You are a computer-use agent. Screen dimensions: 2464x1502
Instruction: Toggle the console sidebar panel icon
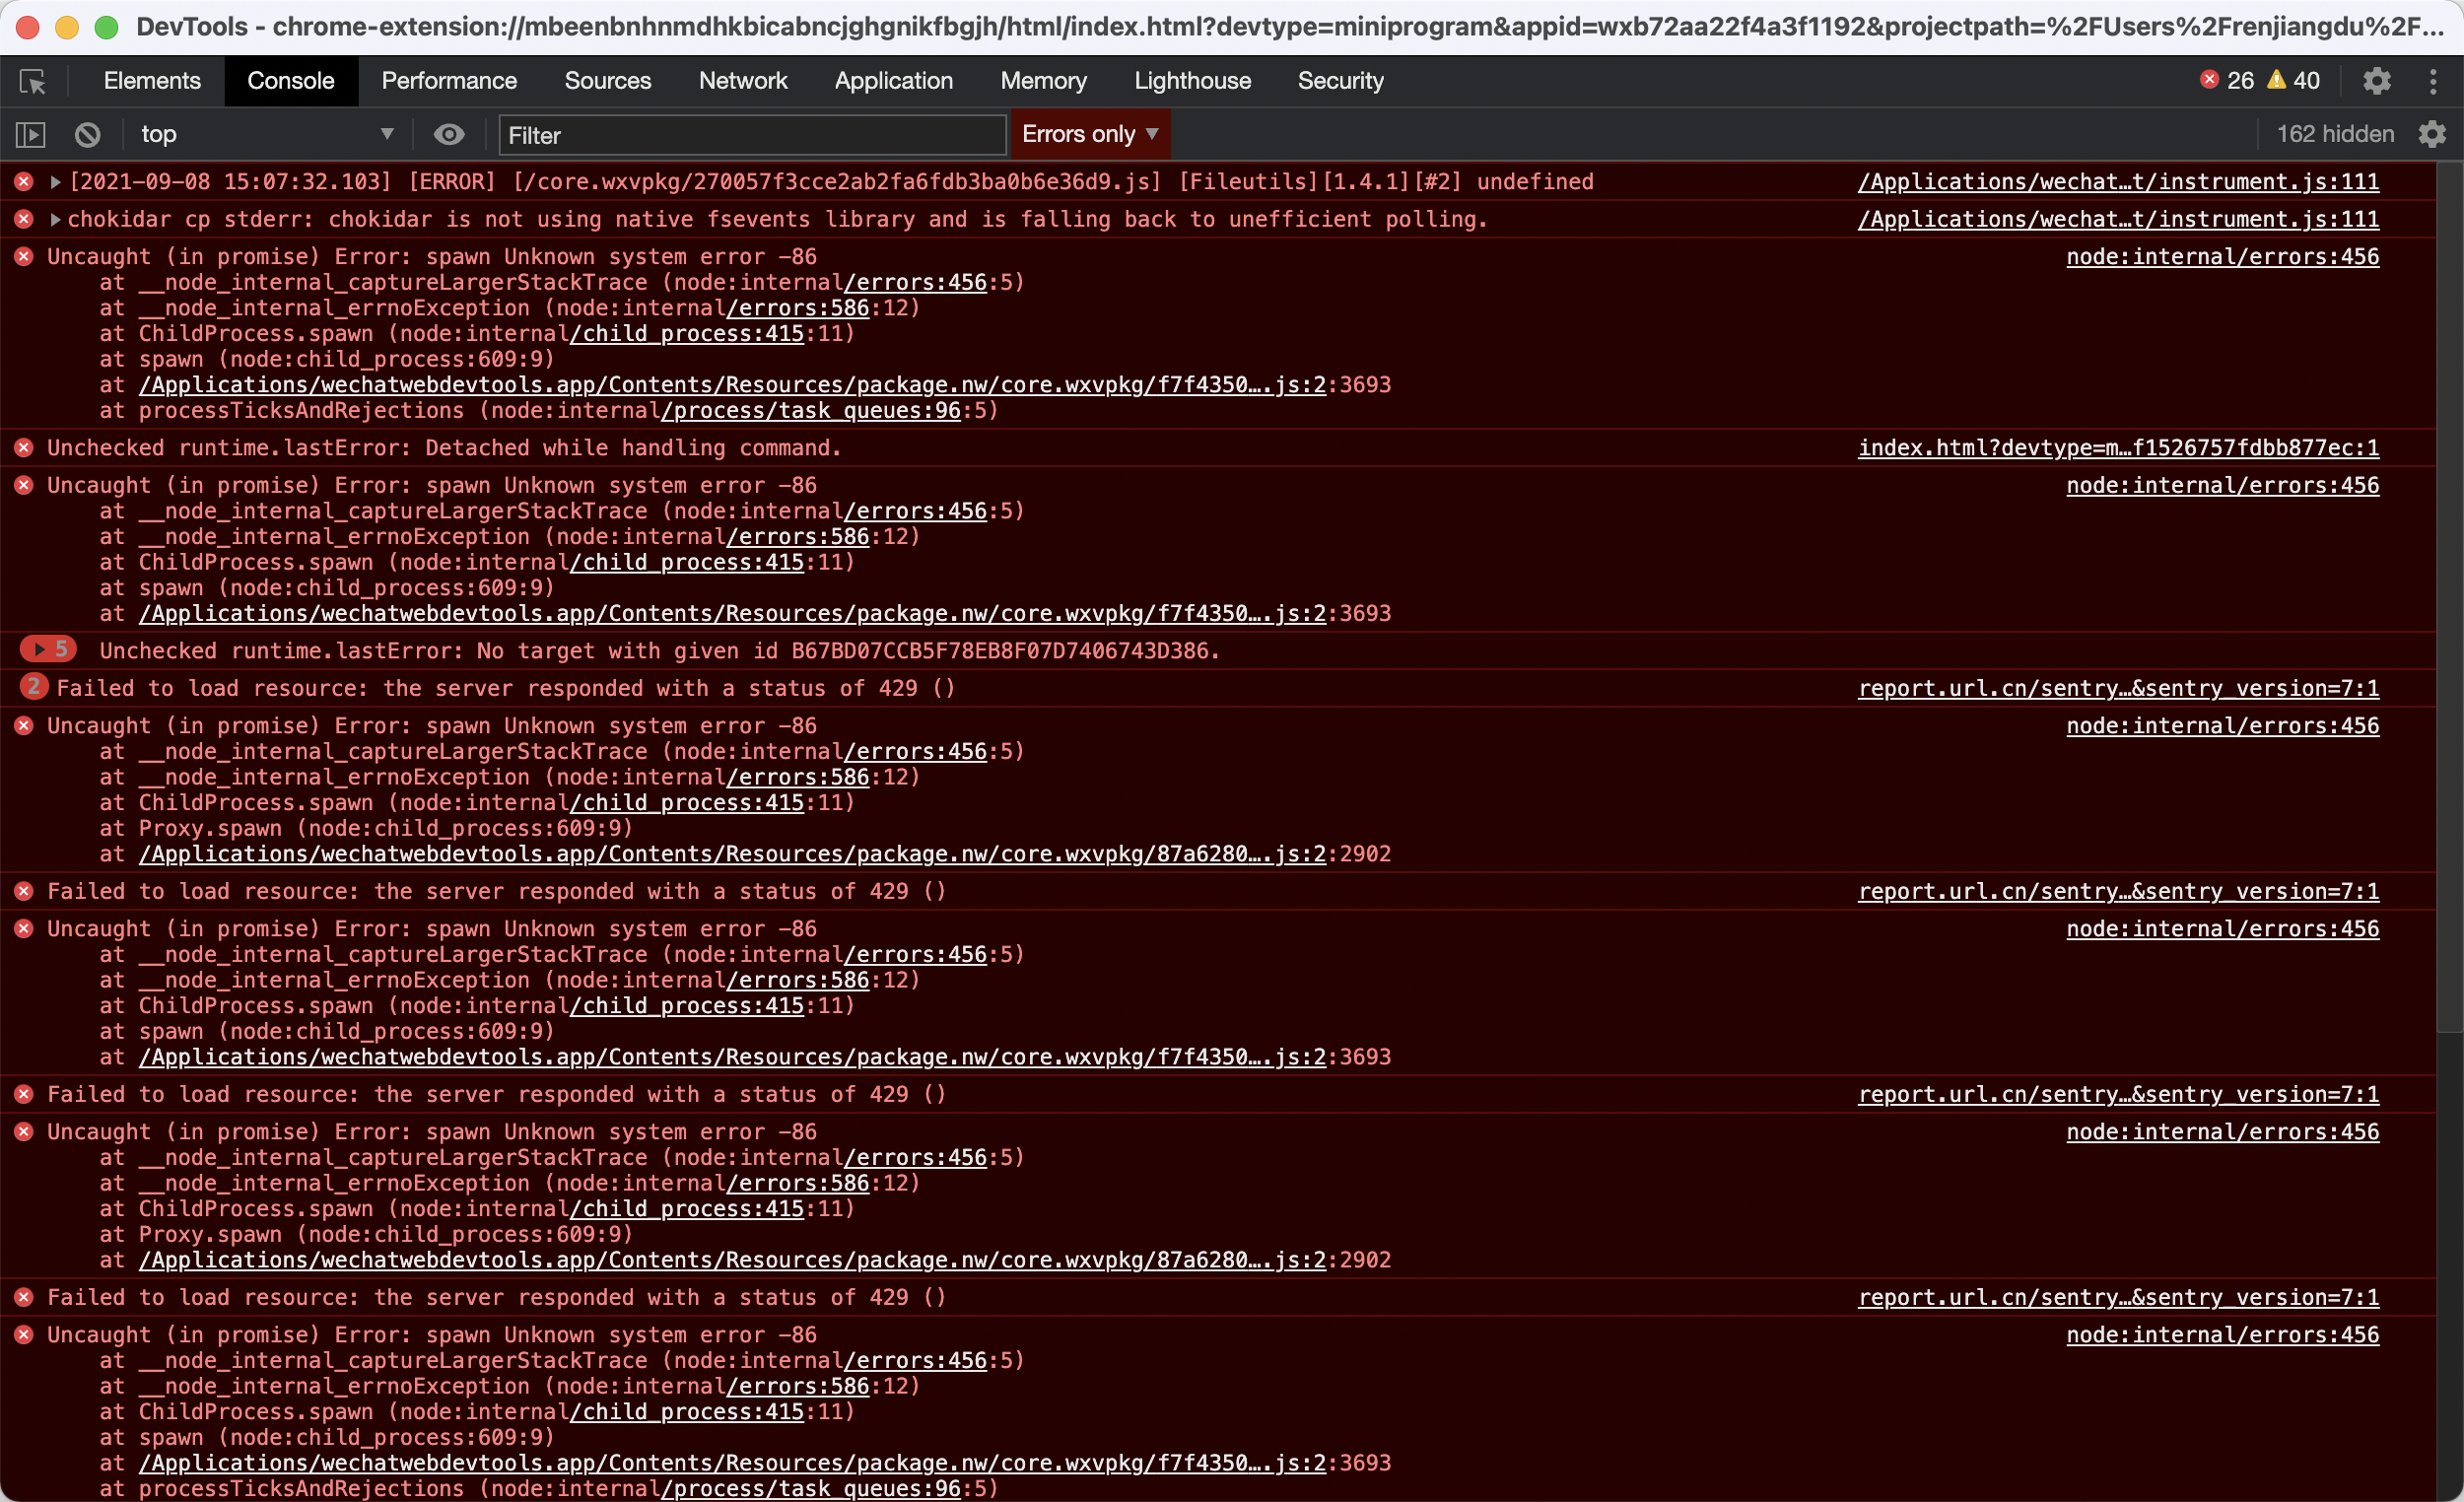pyautogui.click(x=31, y=134)
